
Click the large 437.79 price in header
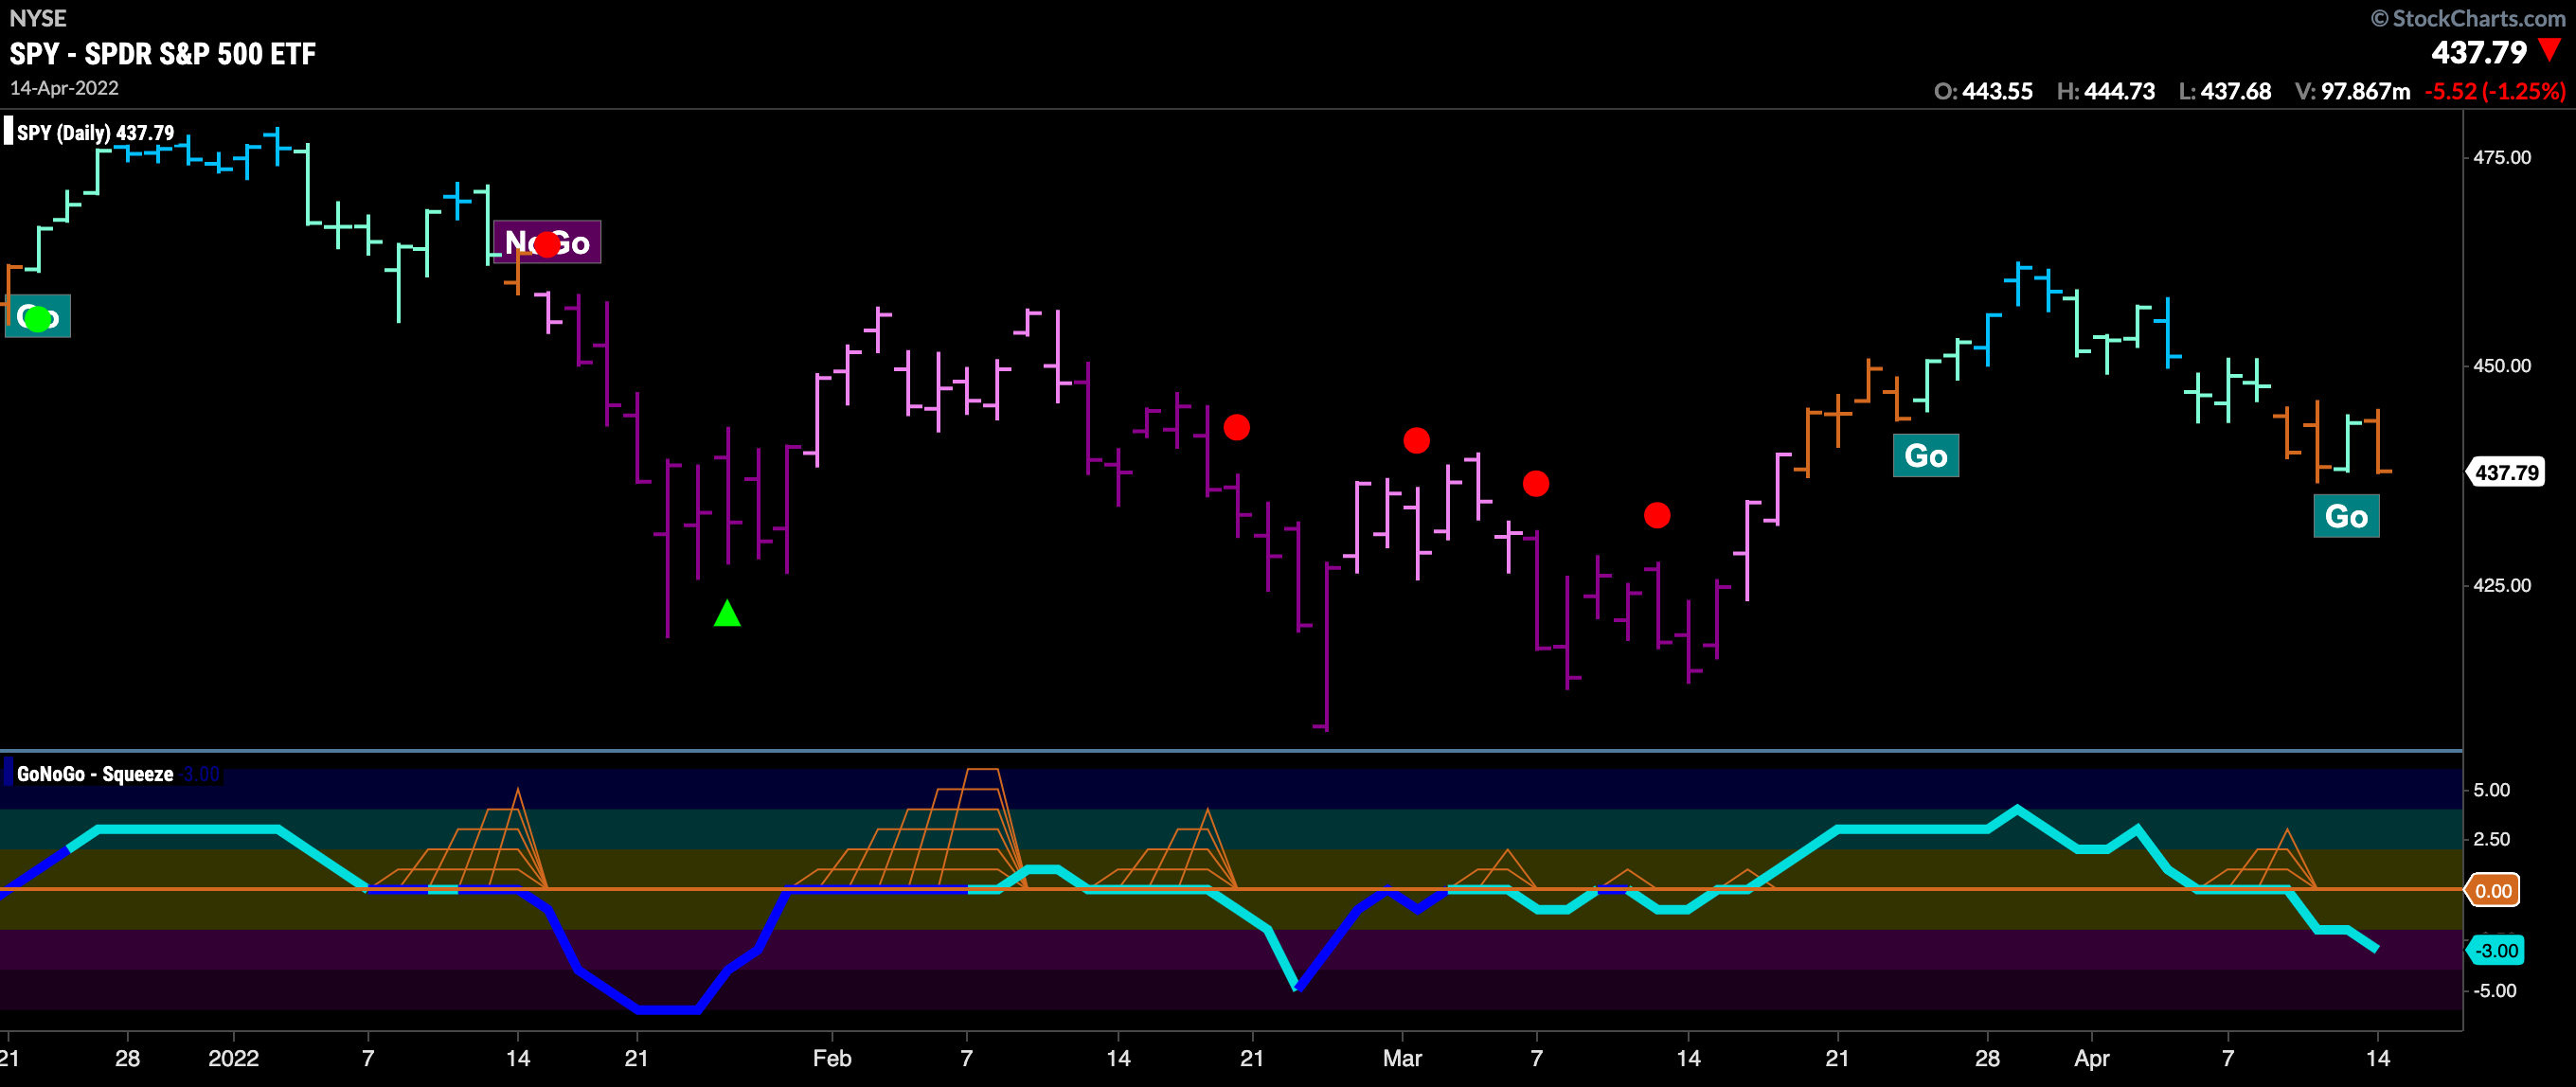coord(2479,52)
